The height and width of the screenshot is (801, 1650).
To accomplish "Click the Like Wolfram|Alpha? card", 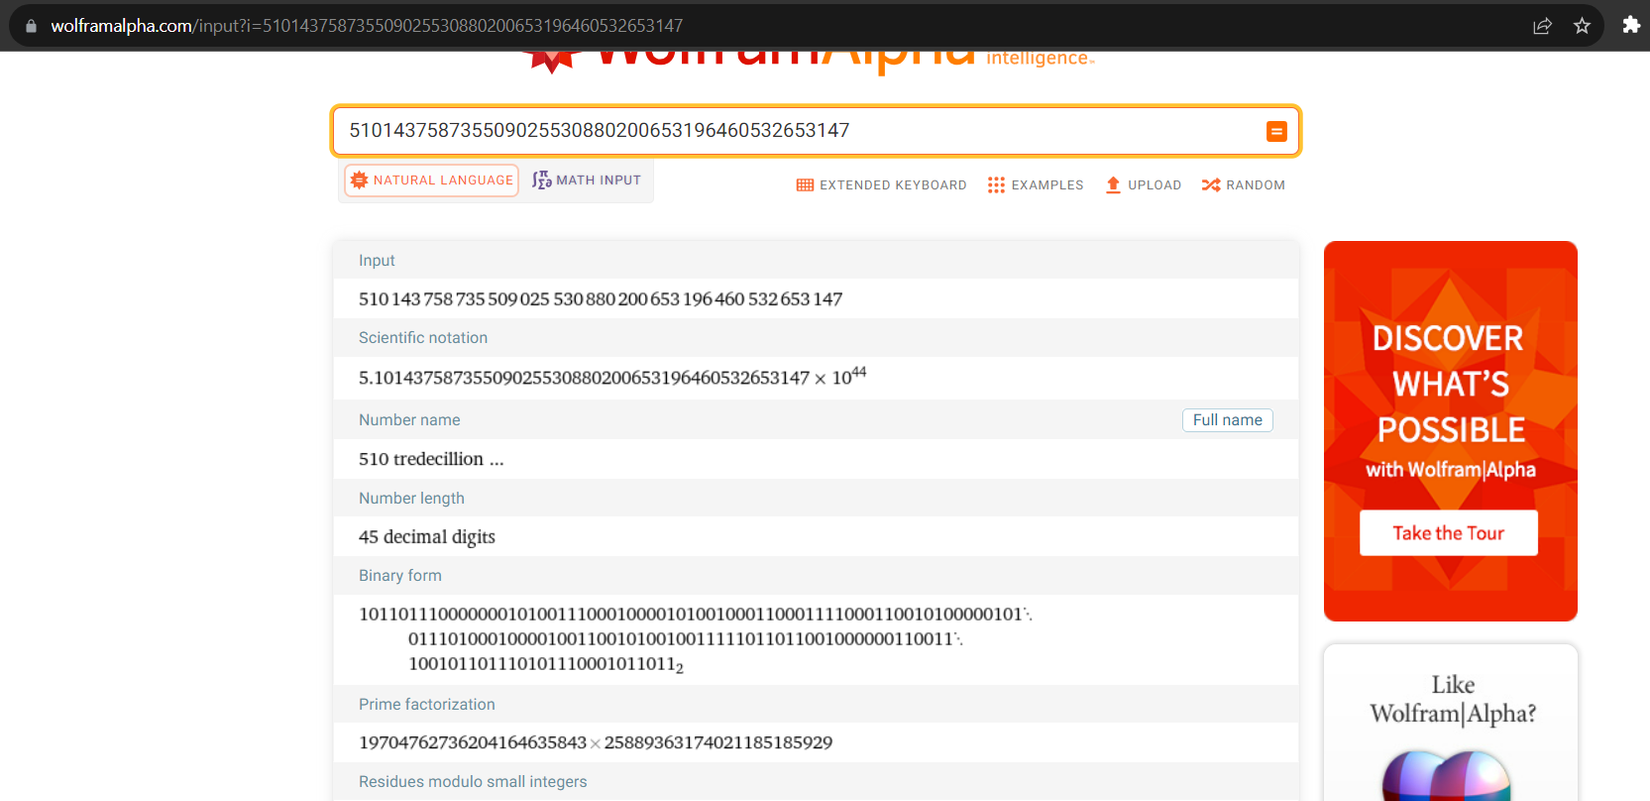I will [x=1451, y=722].
